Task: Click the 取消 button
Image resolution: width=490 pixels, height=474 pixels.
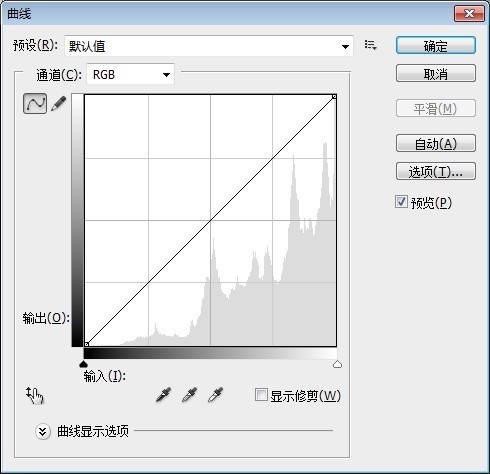Action: [x=436, y=73]
